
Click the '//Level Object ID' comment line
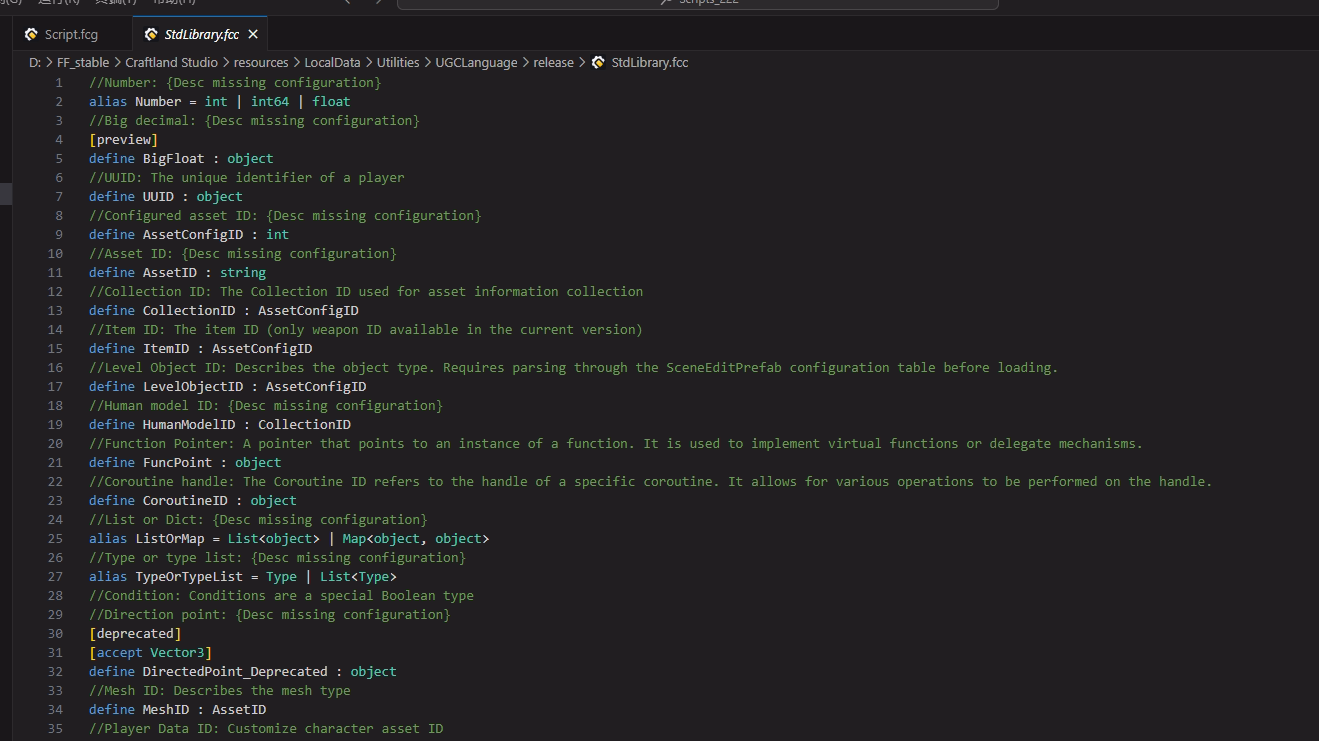[x=573, y=367]
